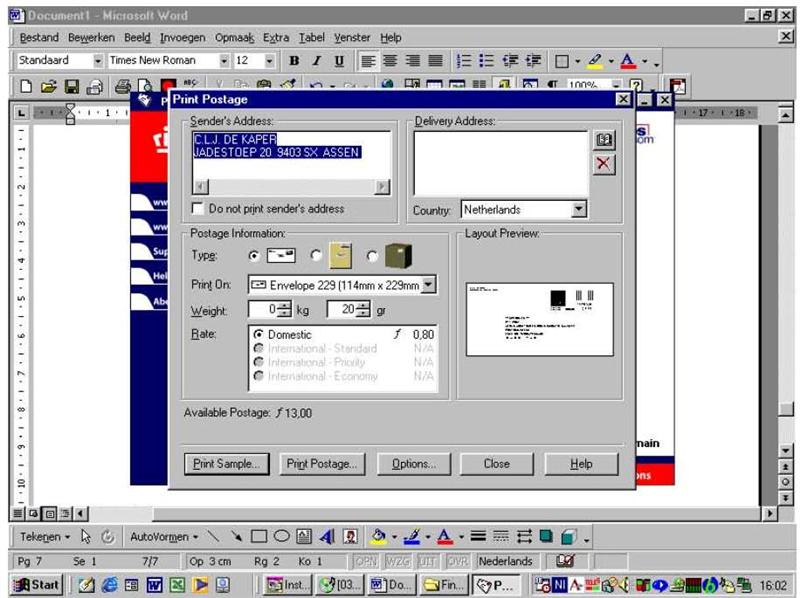The image size is (800, 598).
Task: Insert WordArt from the drawing toolbar
Action: point(327,536)
